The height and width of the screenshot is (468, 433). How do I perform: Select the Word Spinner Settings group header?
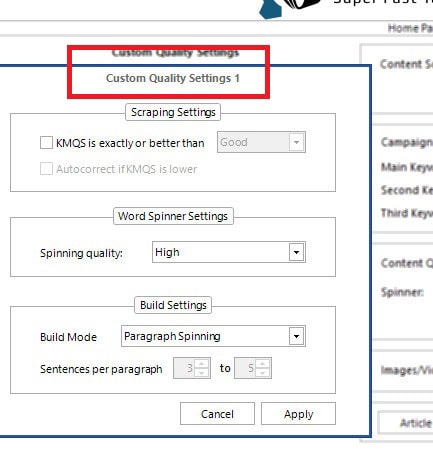(x=173, y=216)
